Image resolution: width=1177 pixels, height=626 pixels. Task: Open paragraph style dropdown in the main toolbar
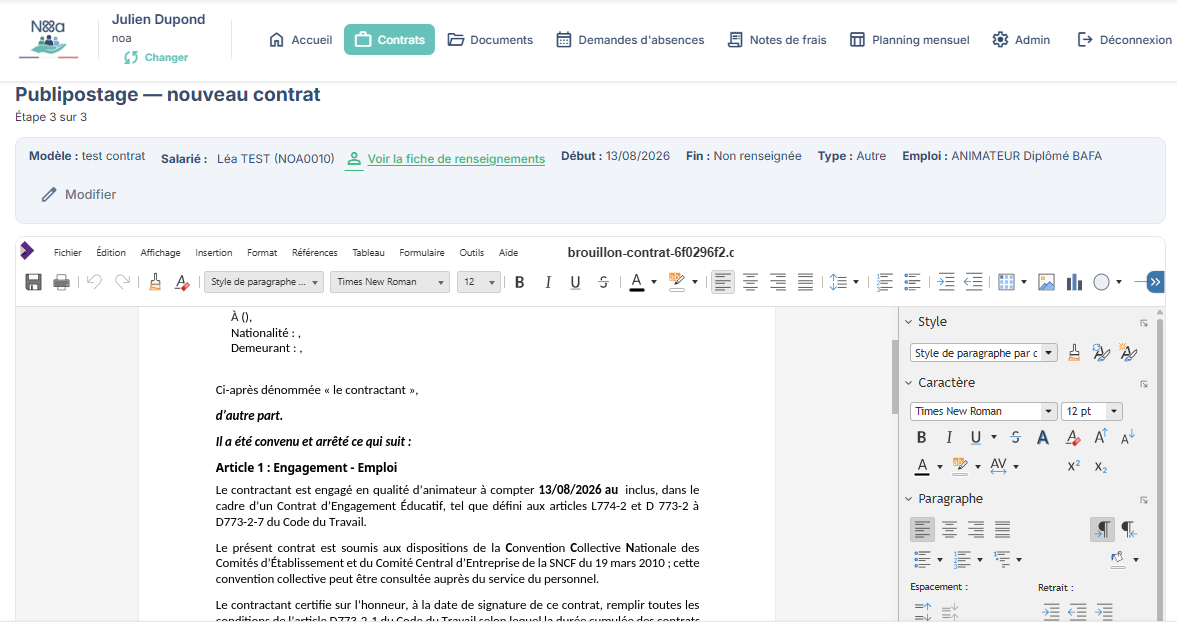pyautogui.click(x=263, y=282)
